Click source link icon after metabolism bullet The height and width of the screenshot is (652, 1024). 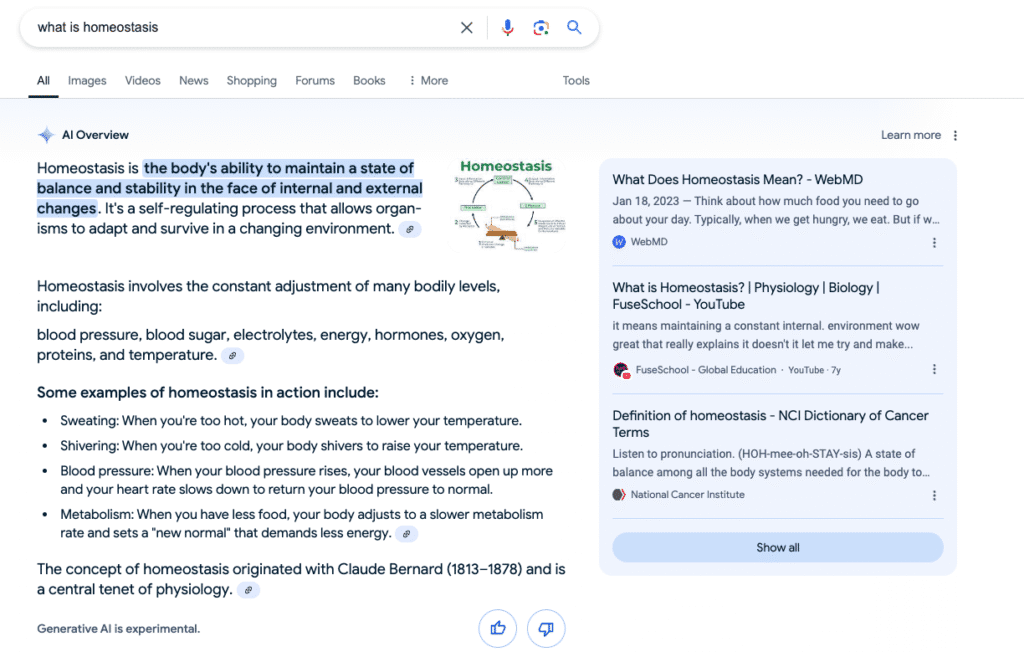tap(405, 534)
